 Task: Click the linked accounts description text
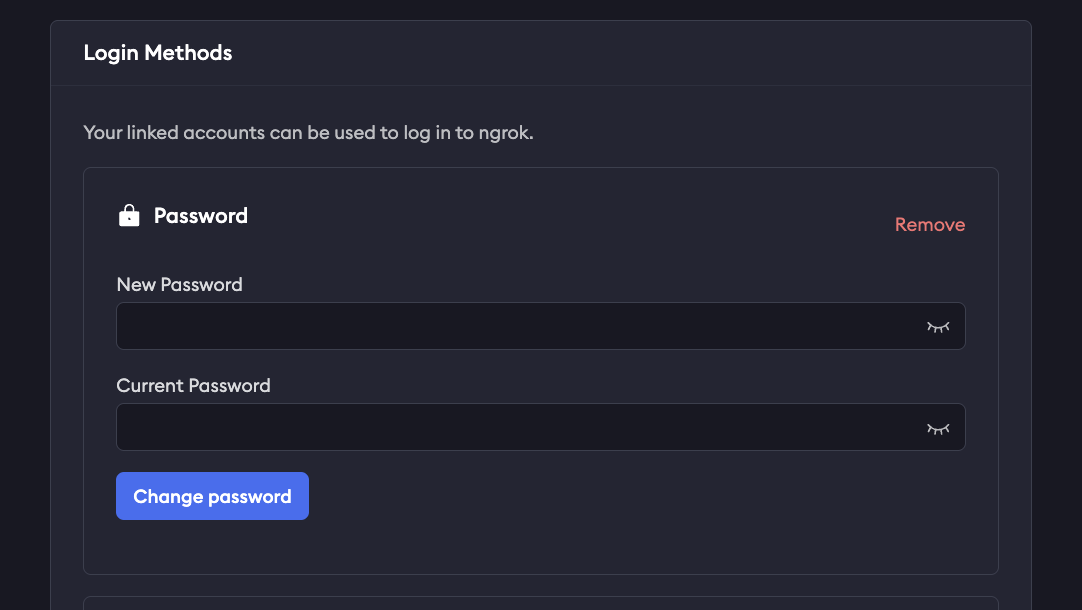click(x=308, y=132)
